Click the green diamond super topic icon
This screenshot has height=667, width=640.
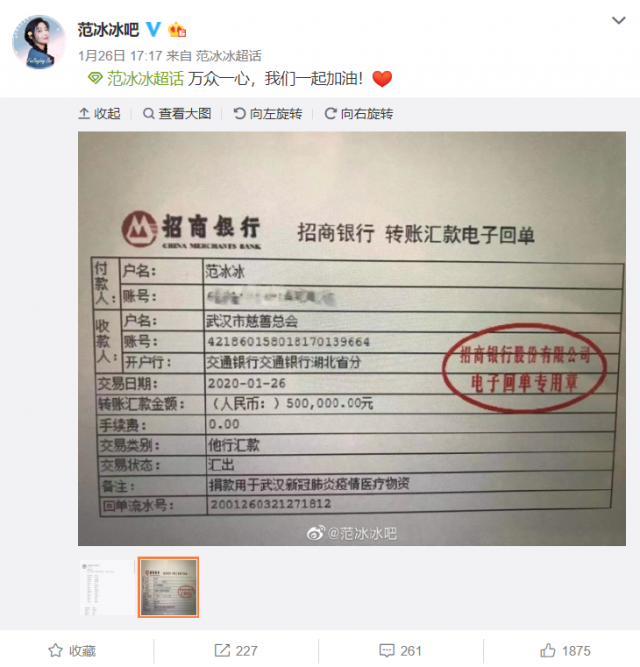click(95, 78)
